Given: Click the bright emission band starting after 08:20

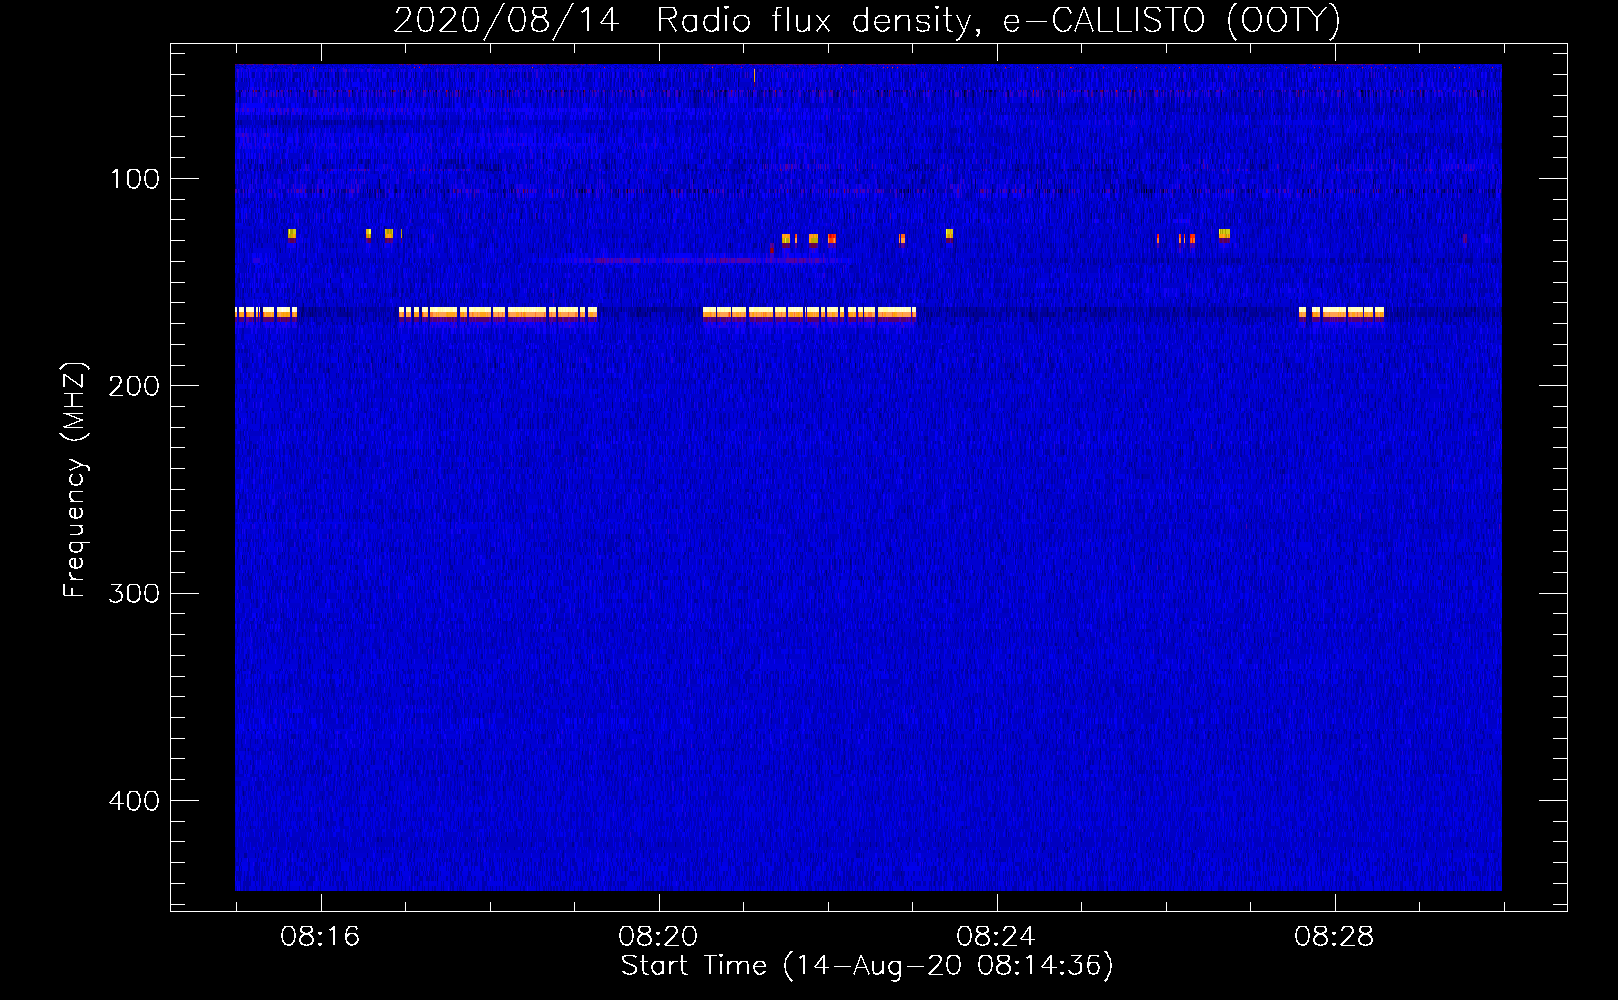Looking at the screenshot, I should (x=809, y=313).
